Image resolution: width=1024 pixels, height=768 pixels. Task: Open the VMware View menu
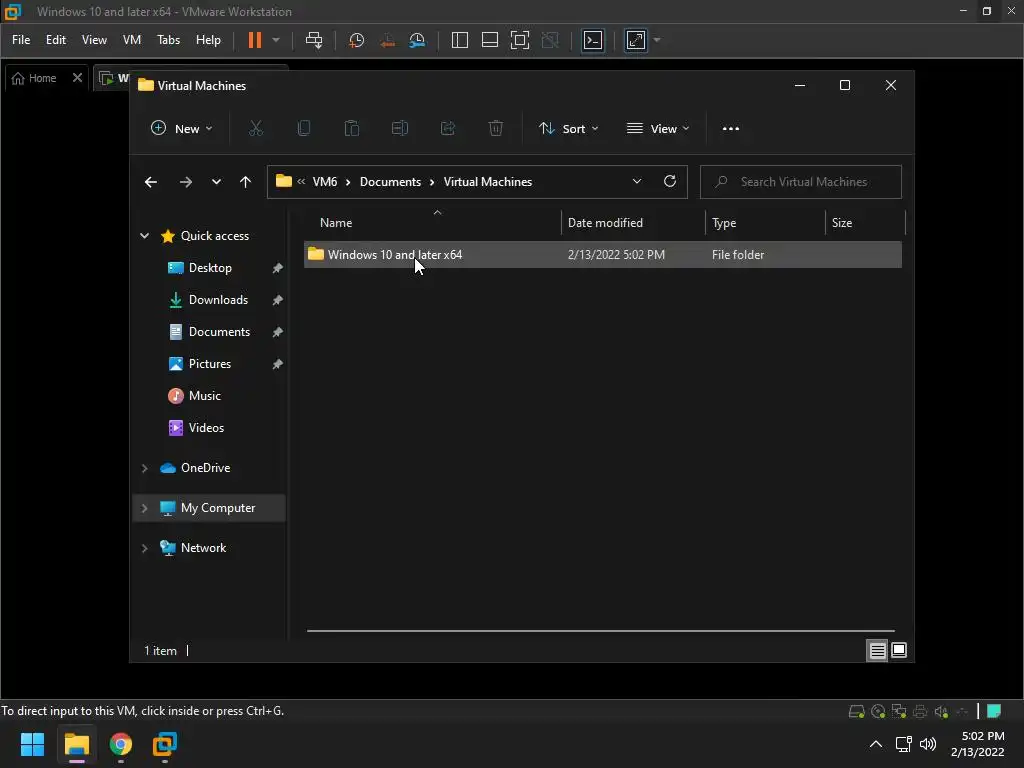(x=94, y=40)
